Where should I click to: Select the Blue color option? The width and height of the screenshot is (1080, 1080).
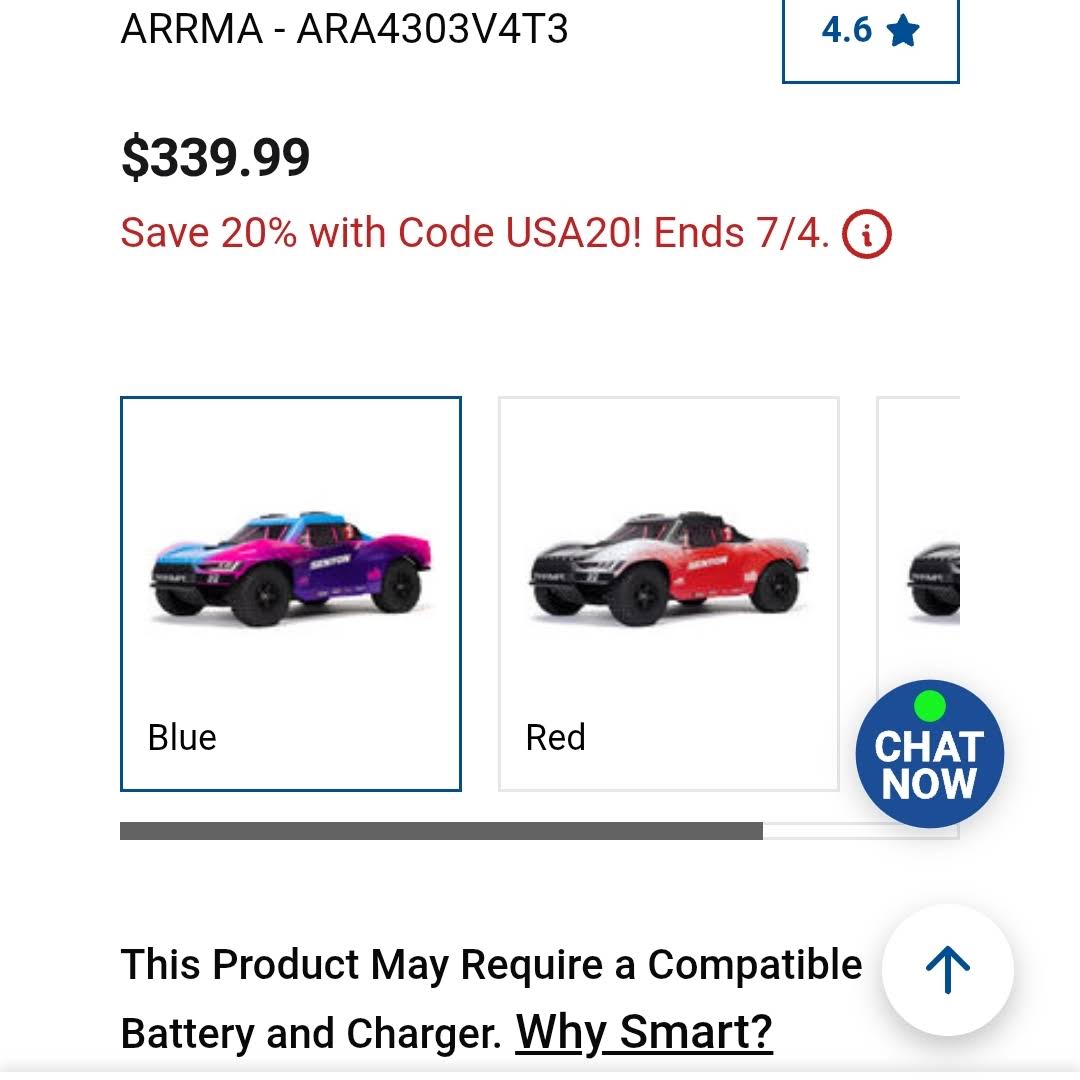point(291,594)
